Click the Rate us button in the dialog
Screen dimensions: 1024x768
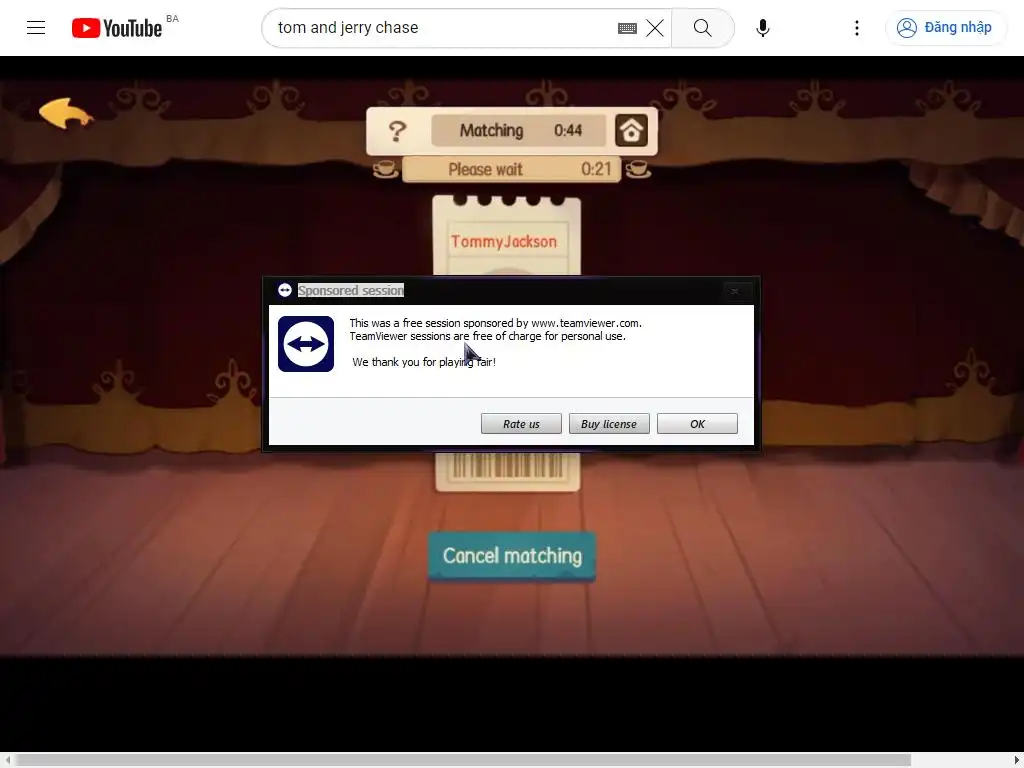point(521,424)
